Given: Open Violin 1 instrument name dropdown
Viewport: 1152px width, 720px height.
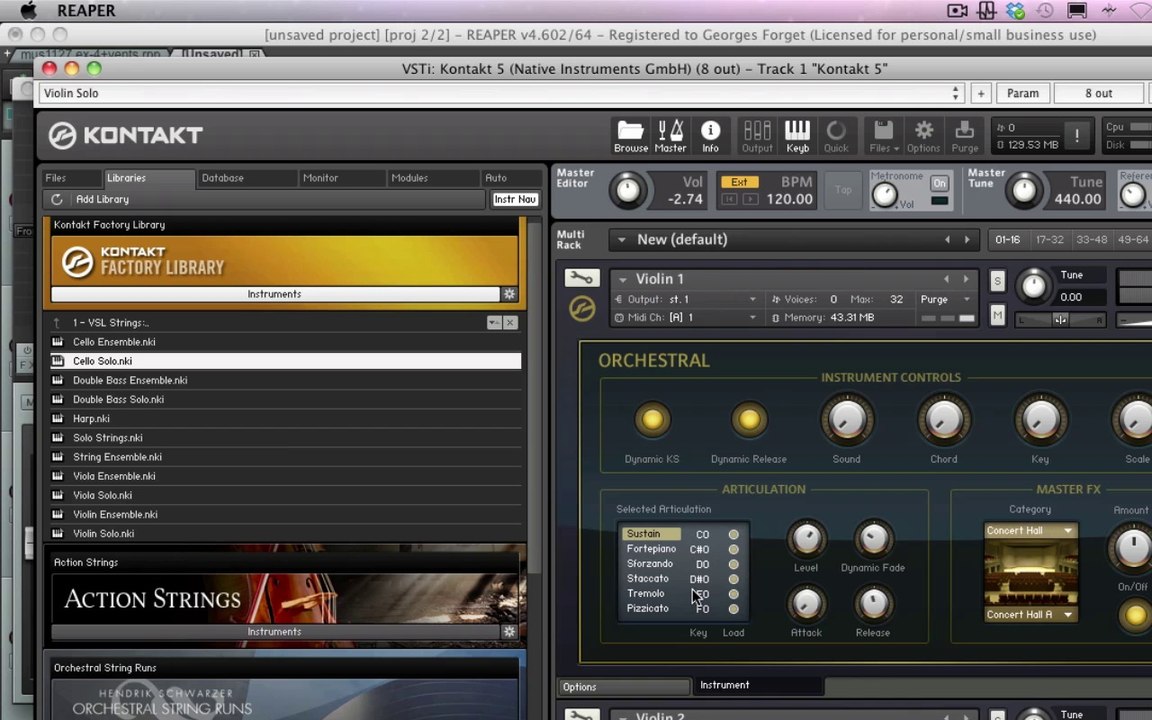Looking at the screenshot, I should click(x=622, y=279).
